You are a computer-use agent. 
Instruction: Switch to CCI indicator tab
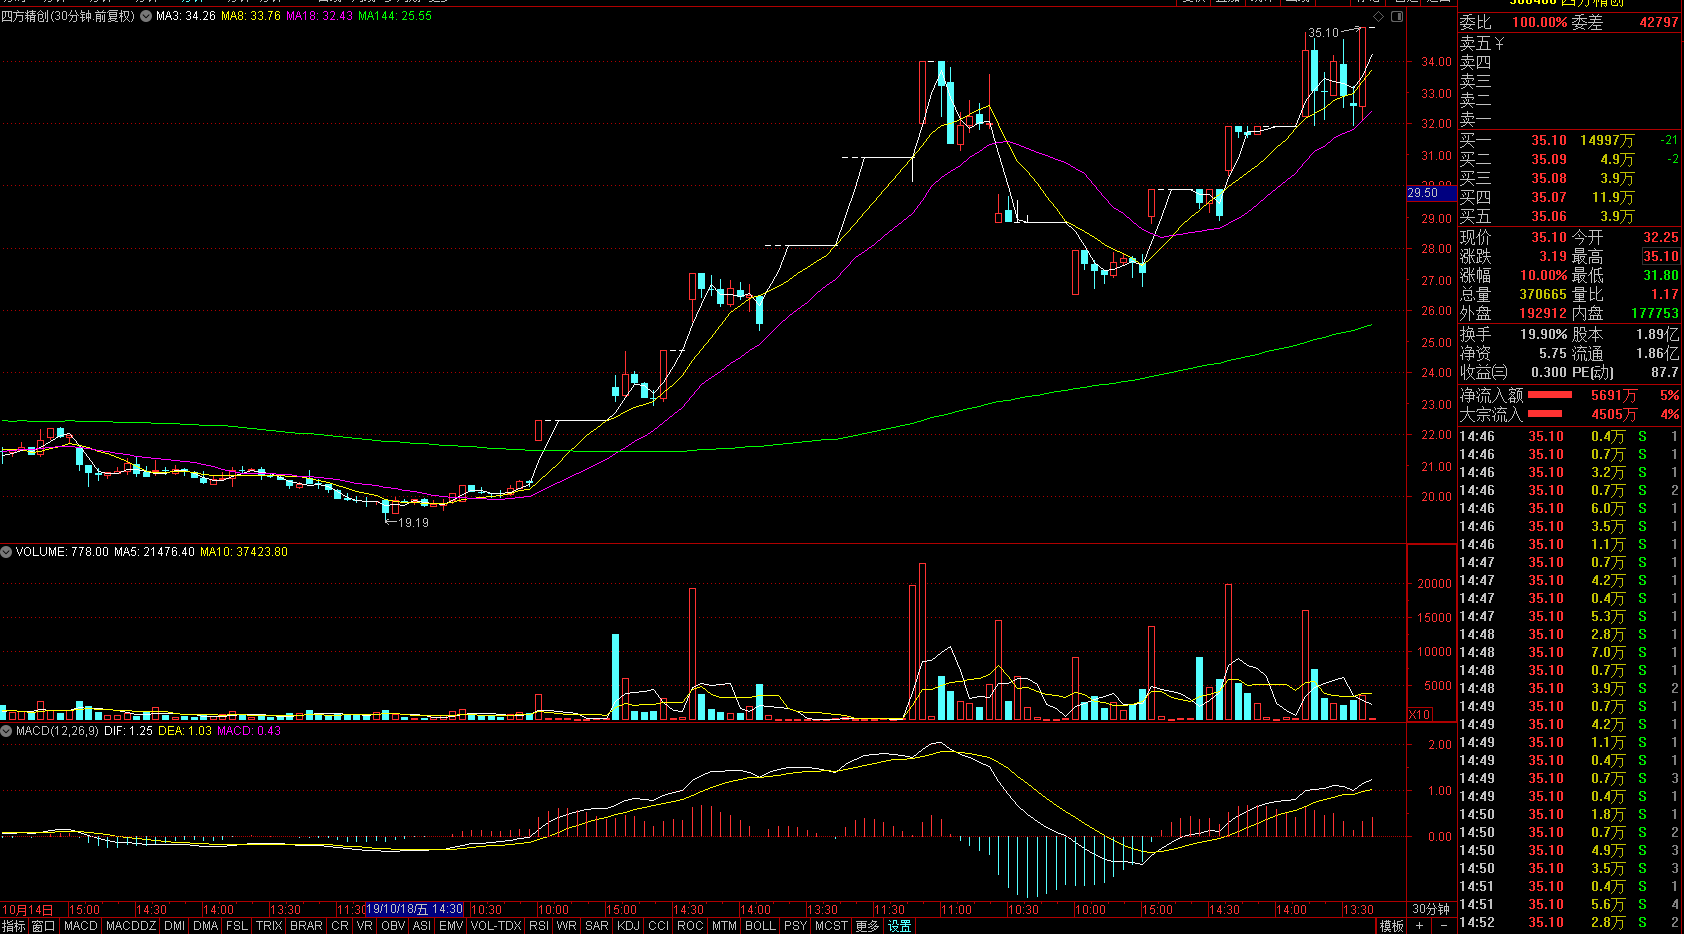(658, 926)
